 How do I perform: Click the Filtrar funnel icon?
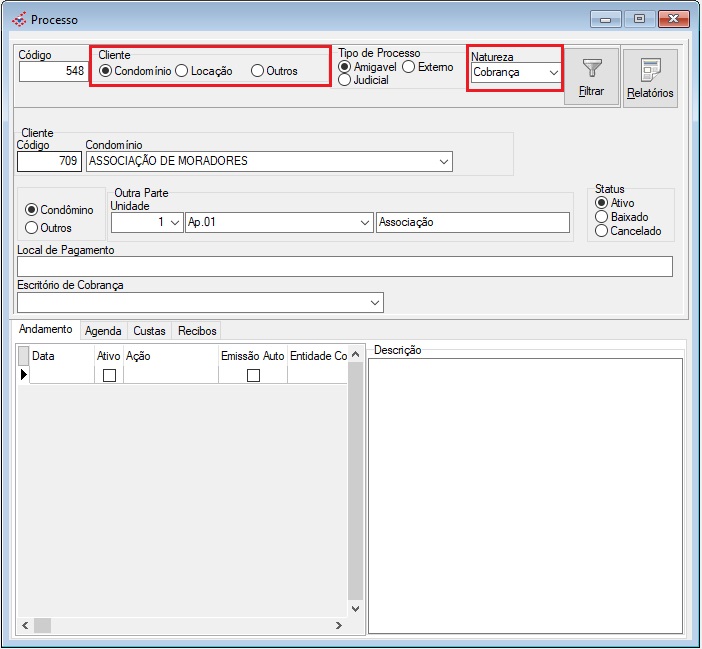(592, 69)
